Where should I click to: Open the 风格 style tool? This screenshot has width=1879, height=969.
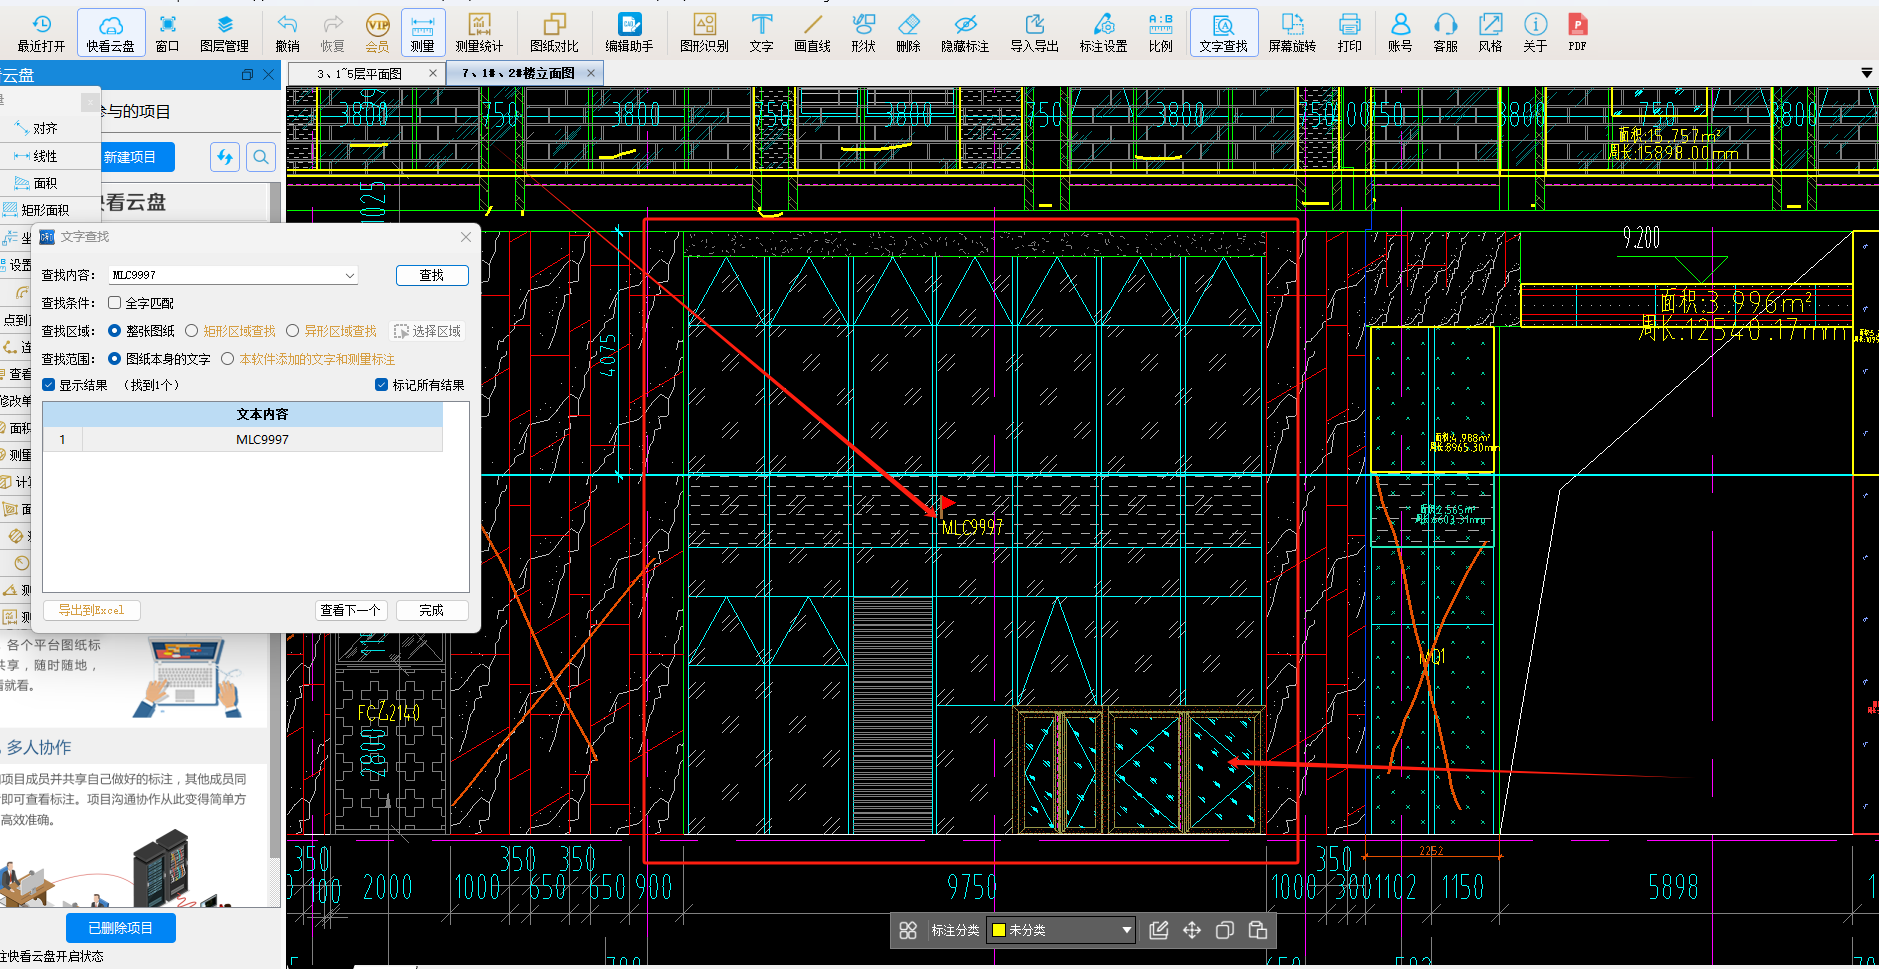1491,33
